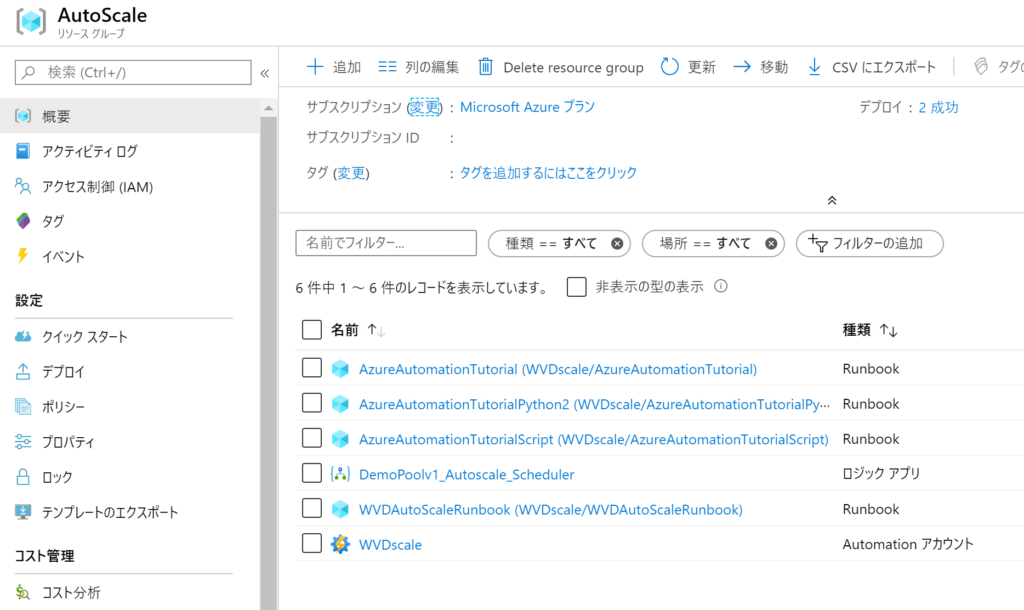The height and width of the screenshot is (610, 1024).
Task: Check the WVDscale row checkbox
Action: click(x=312, y=543)
